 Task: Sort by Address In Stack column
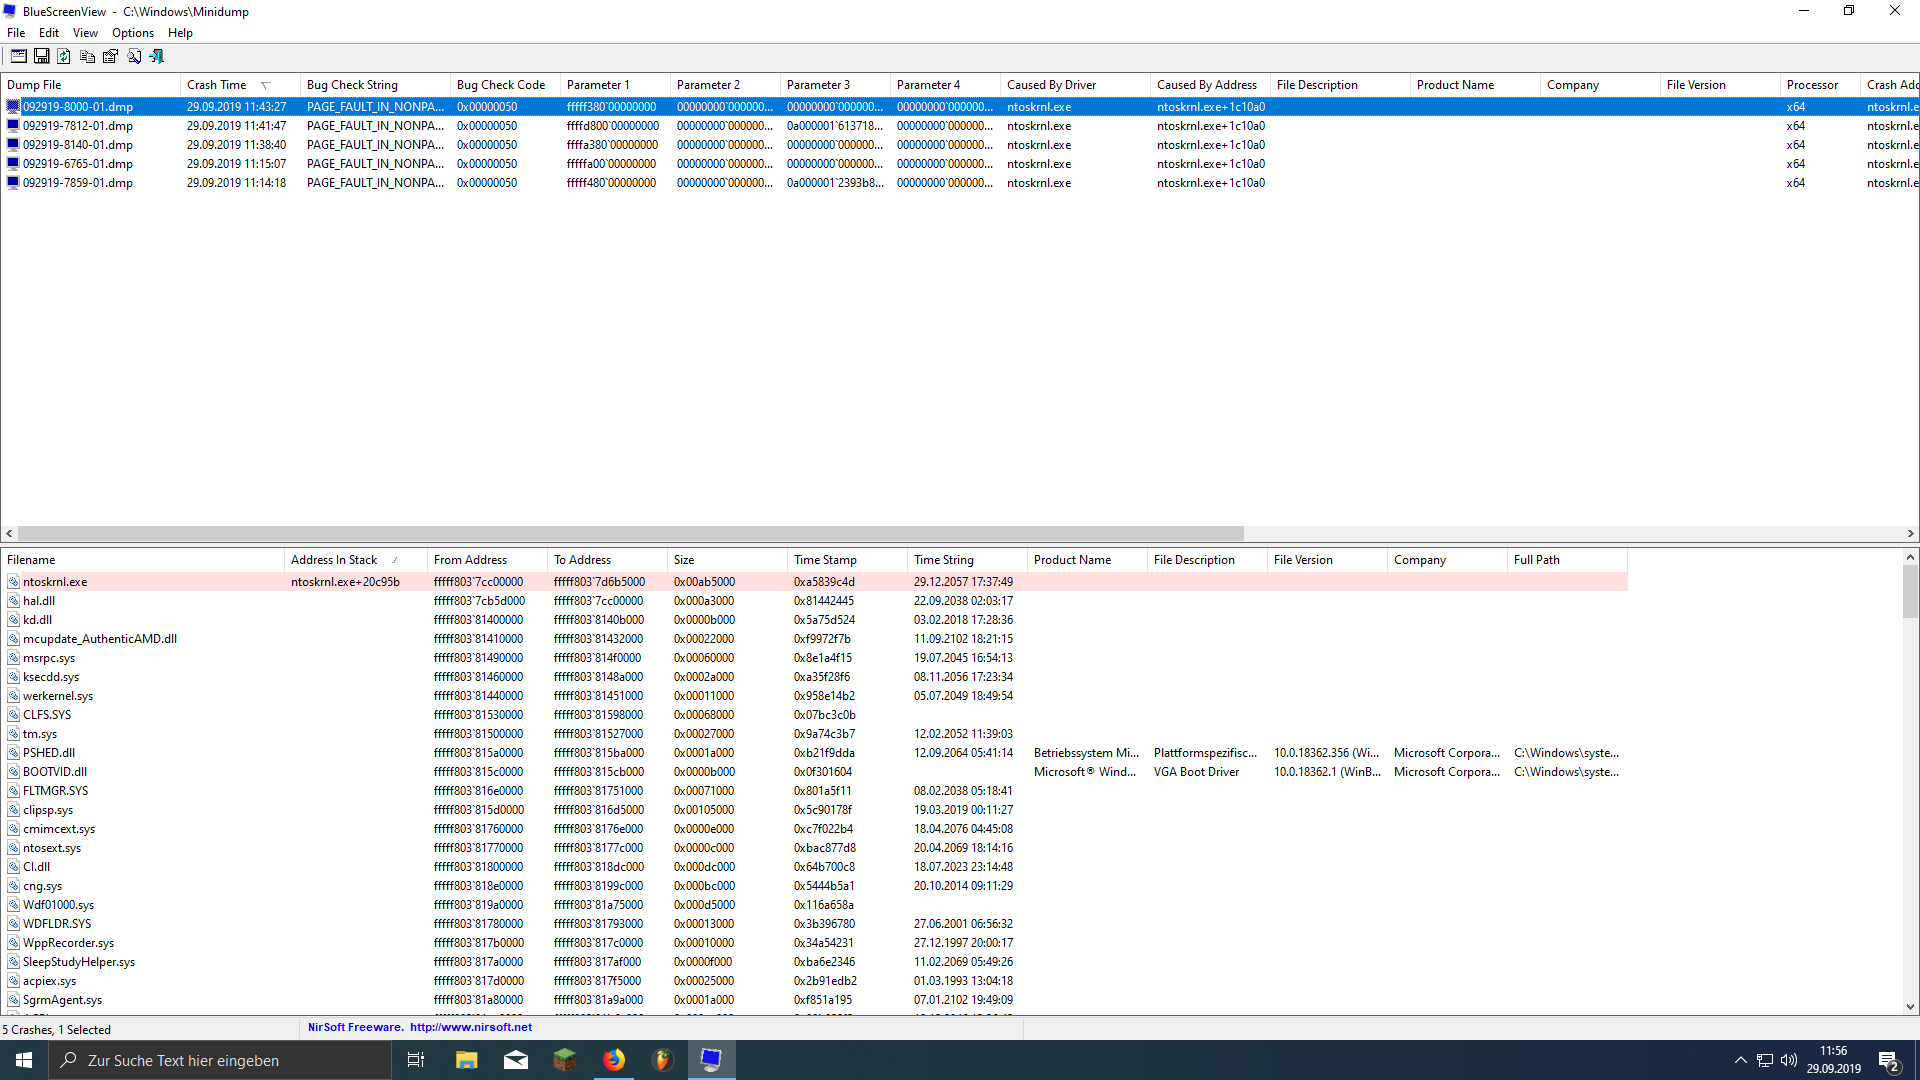coord(334,560)
